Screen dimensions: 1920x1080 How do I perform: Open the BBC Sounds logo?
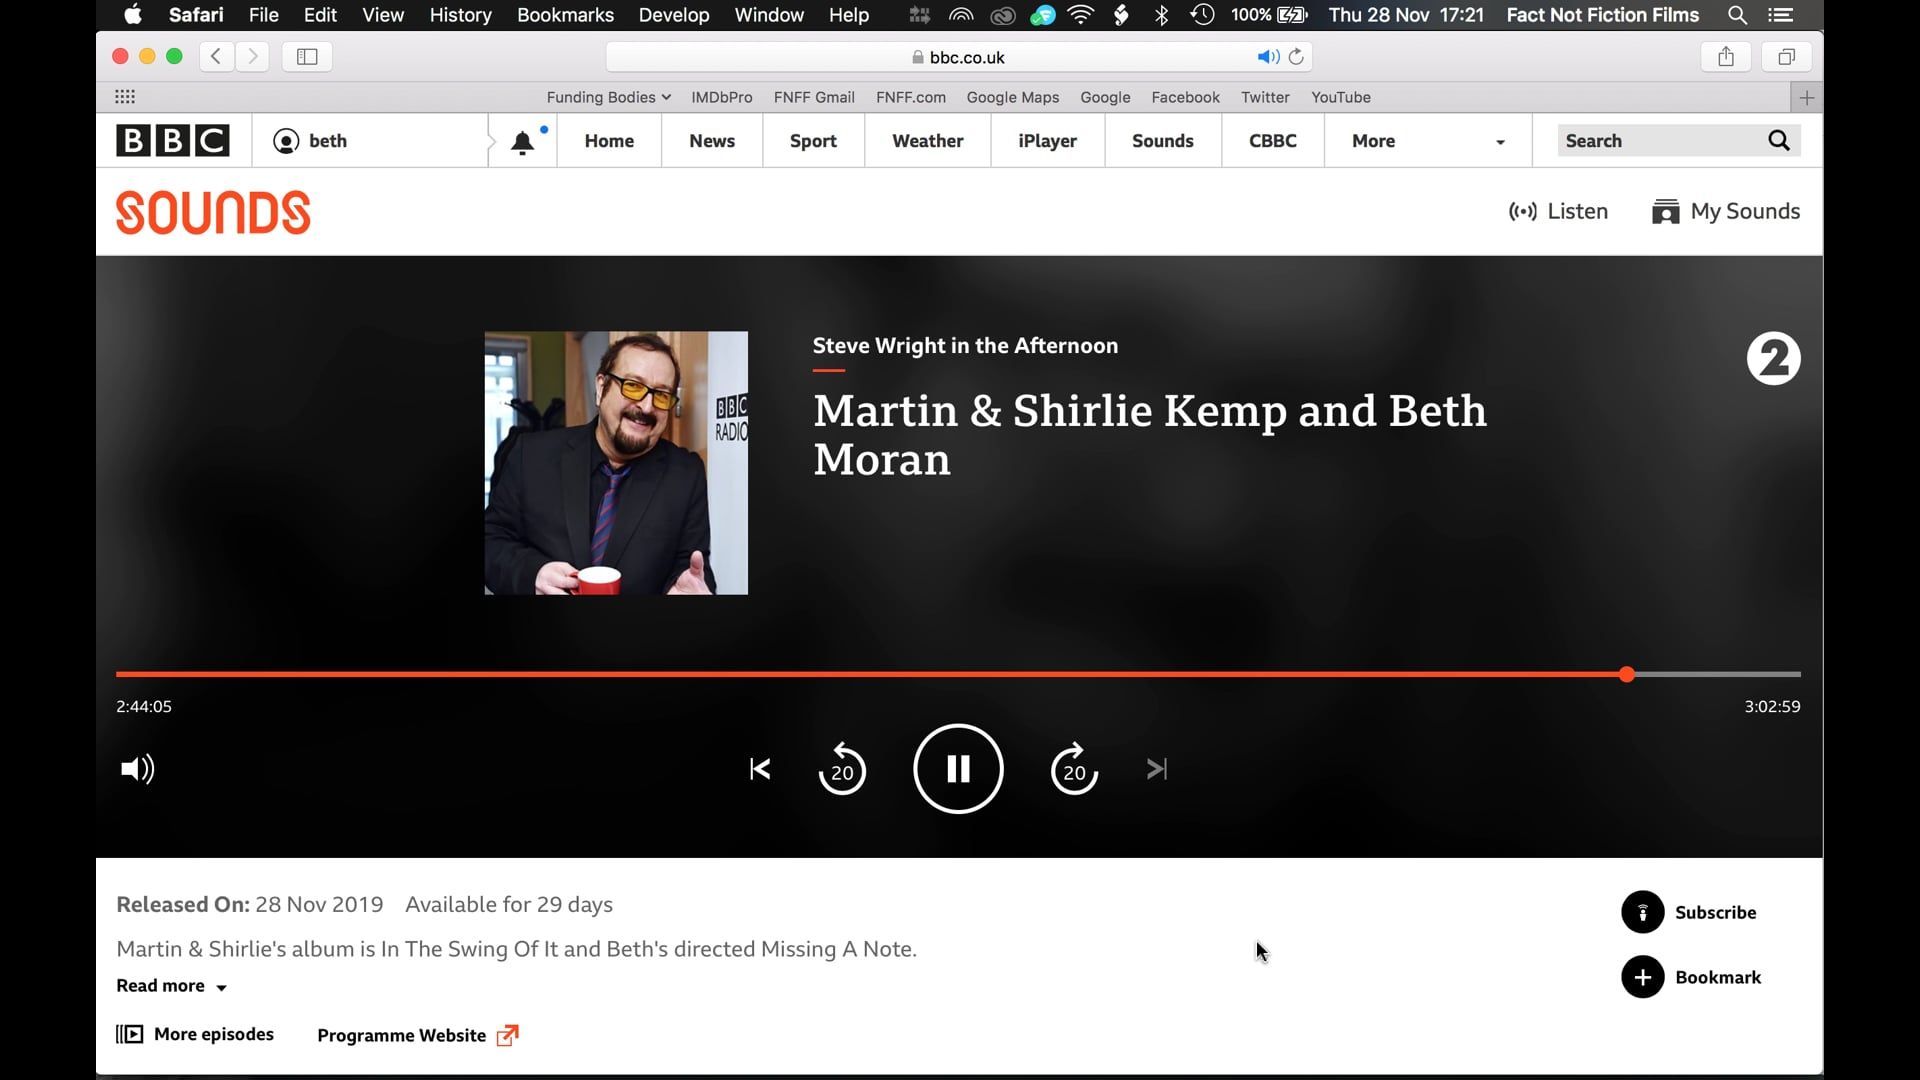(213, 212)
